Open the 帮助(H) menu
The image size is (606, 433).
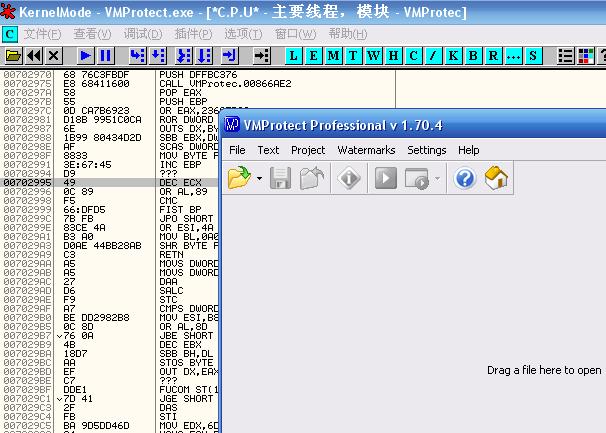click(x=348, y=34)
